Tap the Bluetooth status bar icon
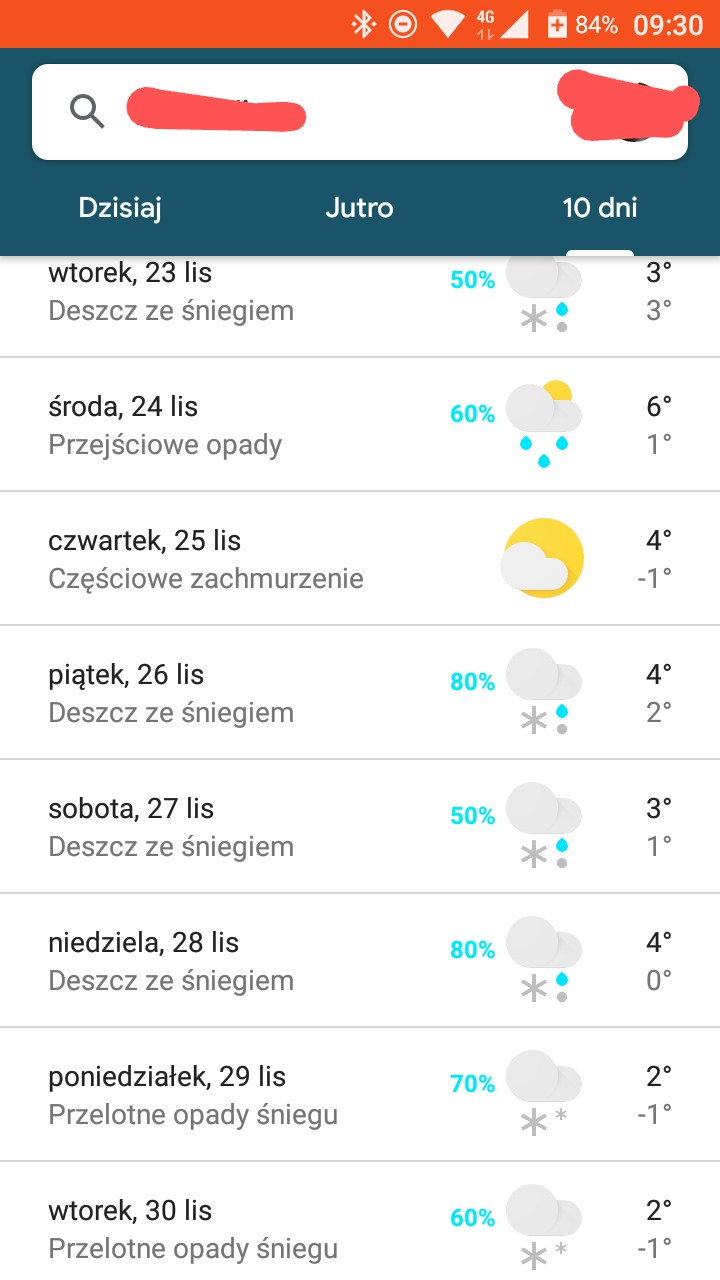Viewport: 720px width, 1280px height. 362,24
